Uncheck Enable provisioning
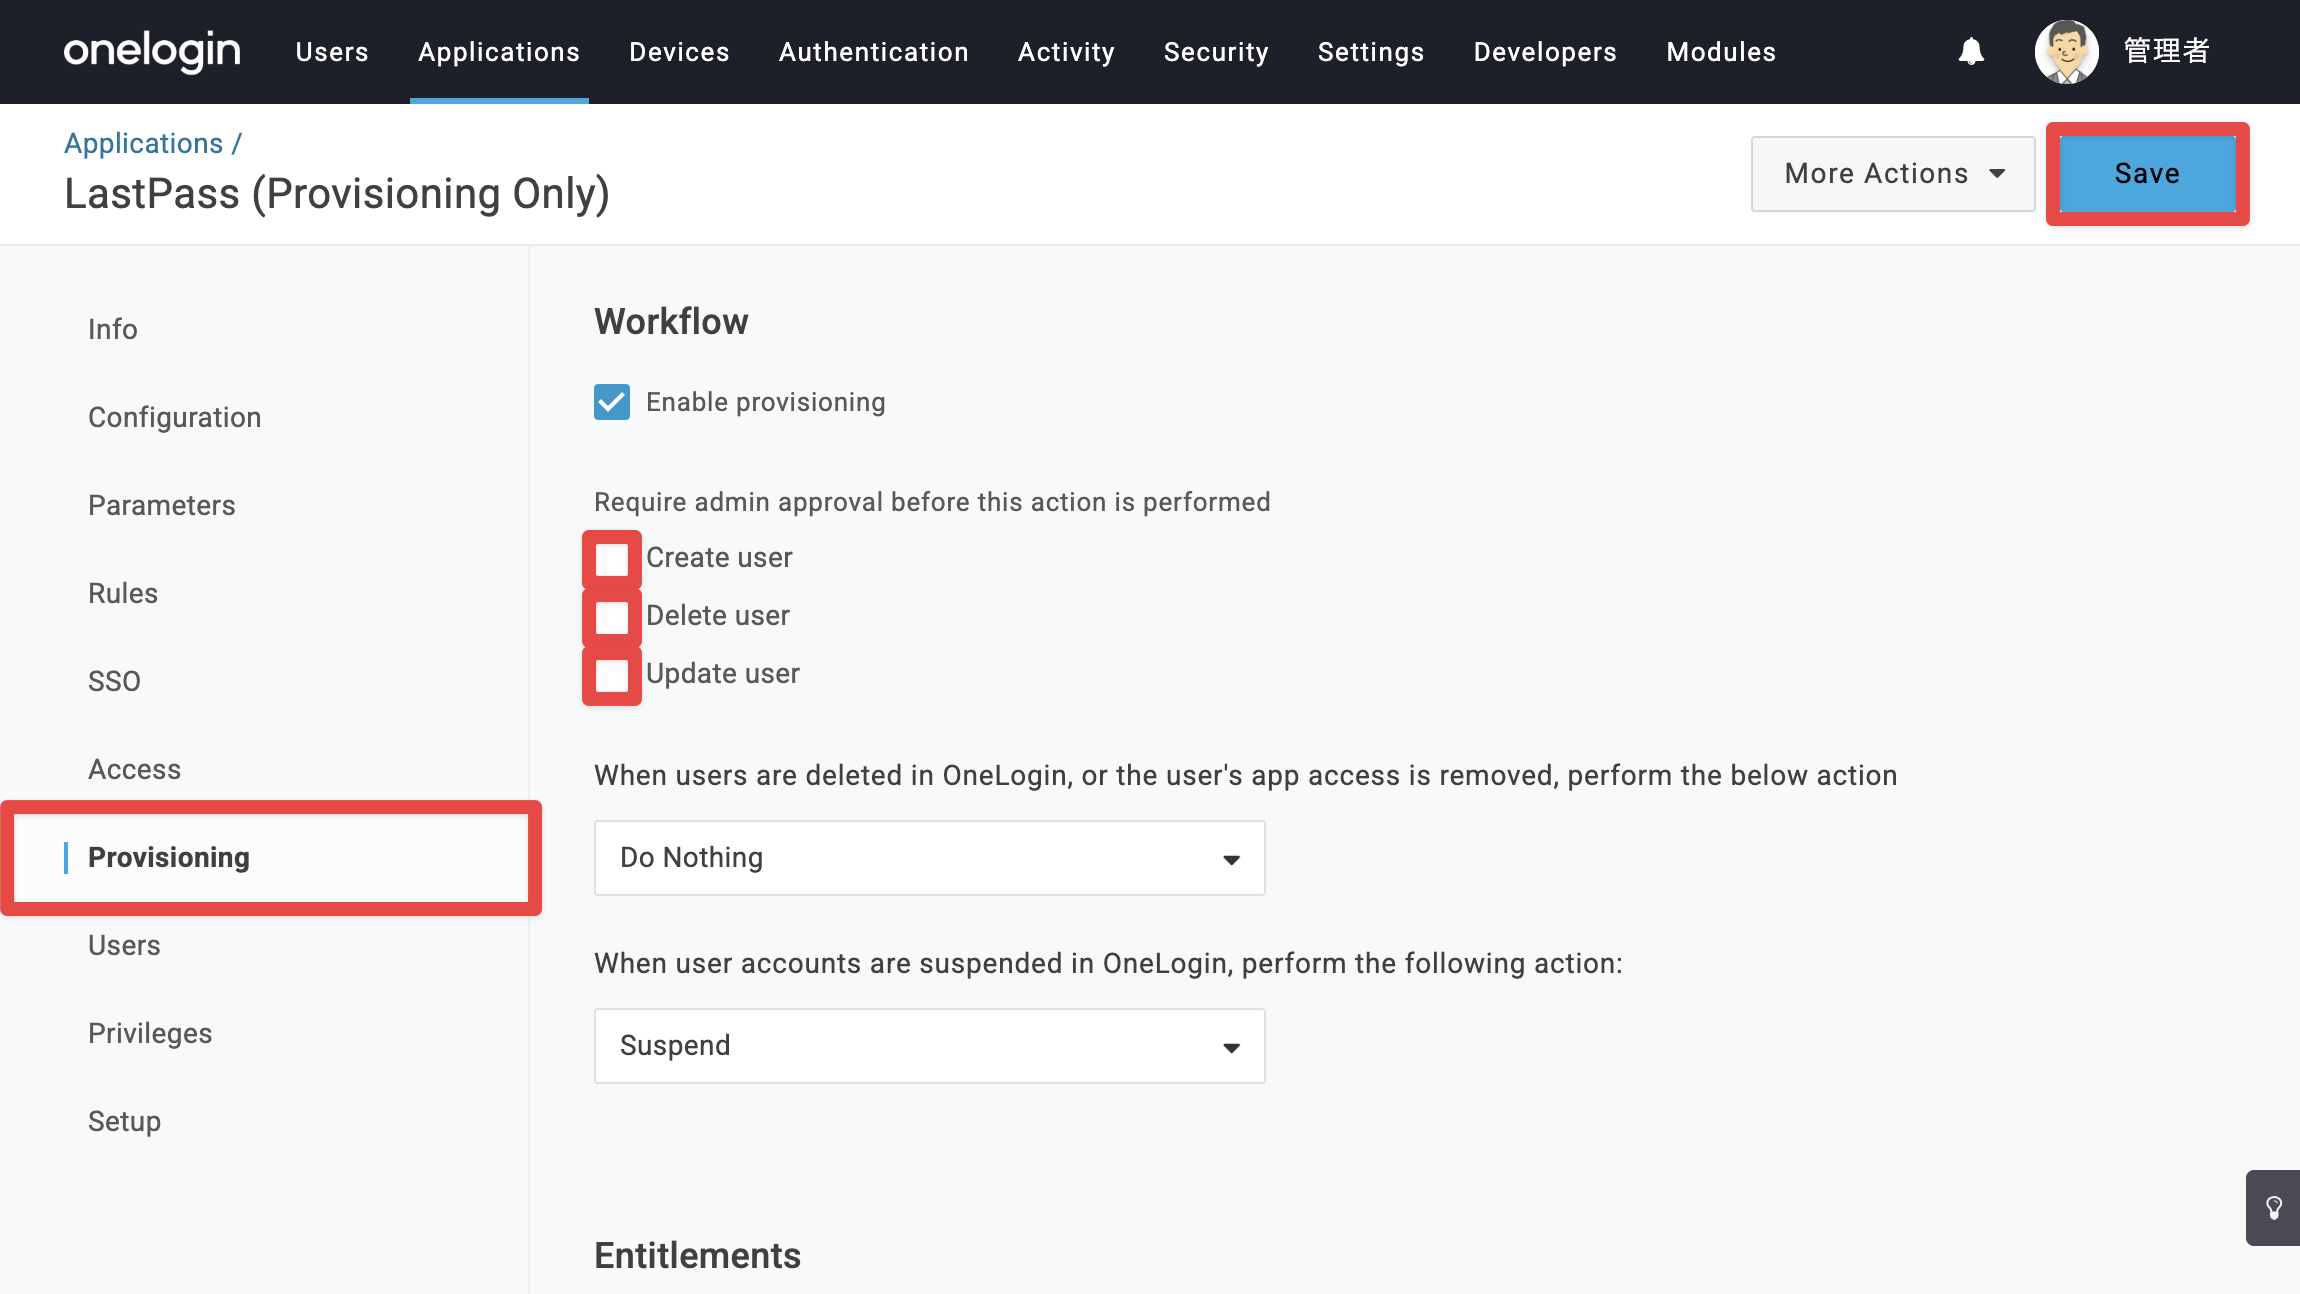Screen dimensions: 2300x1294 pos(612,402)
